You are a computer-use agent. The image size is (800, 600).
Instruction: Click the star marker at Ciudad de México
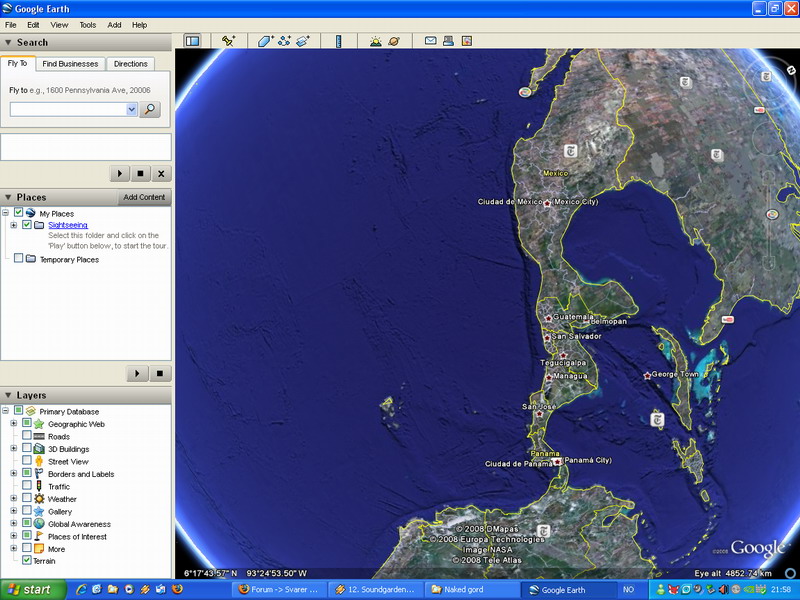(x=547, y=203)
